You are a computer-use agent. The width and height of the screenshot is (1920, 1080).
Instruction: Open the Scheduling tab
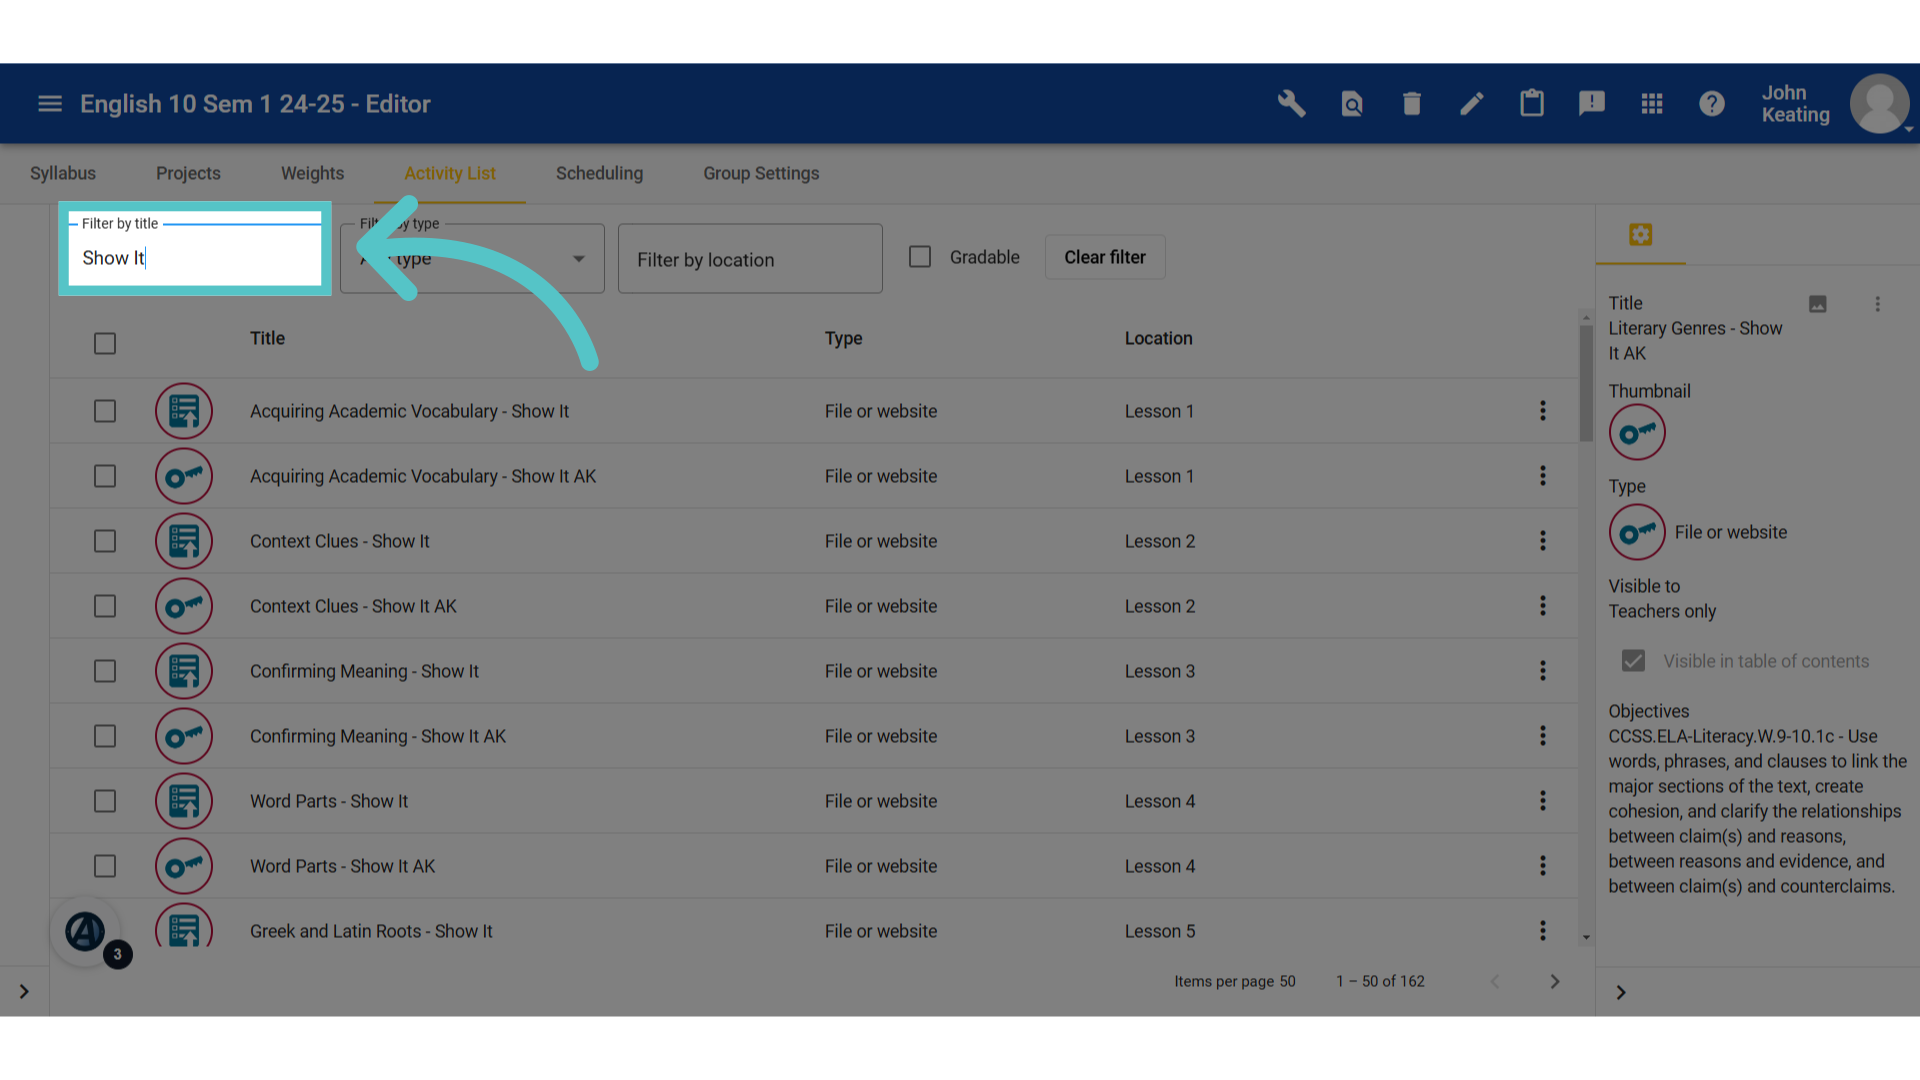pos(599,173)
